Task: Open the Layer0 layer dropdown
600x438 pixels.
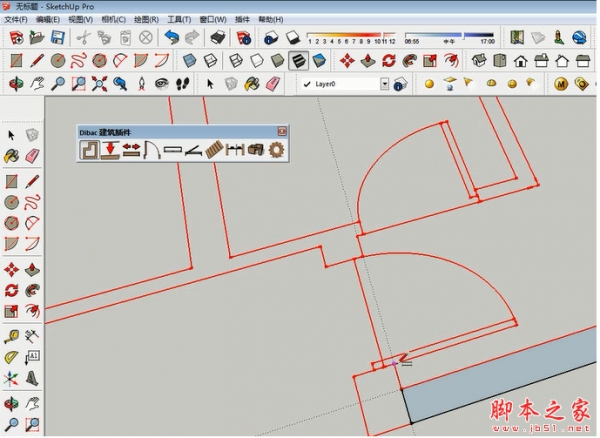Action: [x=384, y=85]
